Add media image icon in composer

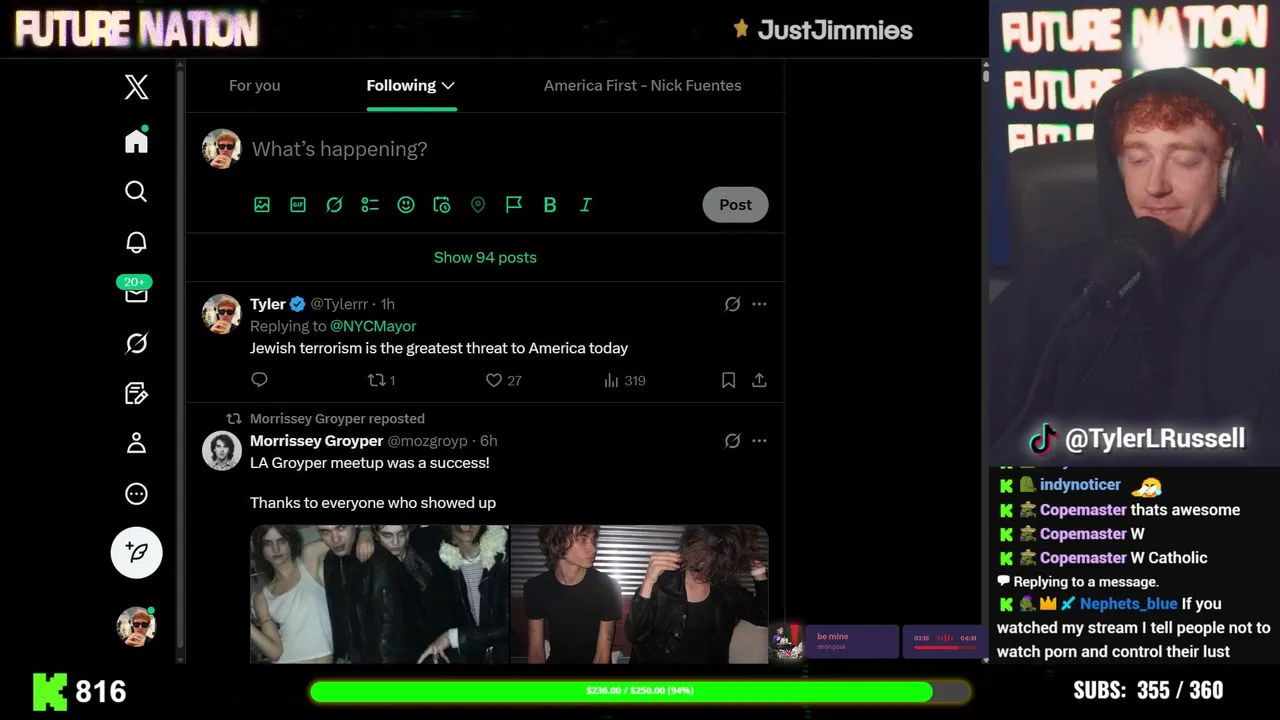[262, 204]
